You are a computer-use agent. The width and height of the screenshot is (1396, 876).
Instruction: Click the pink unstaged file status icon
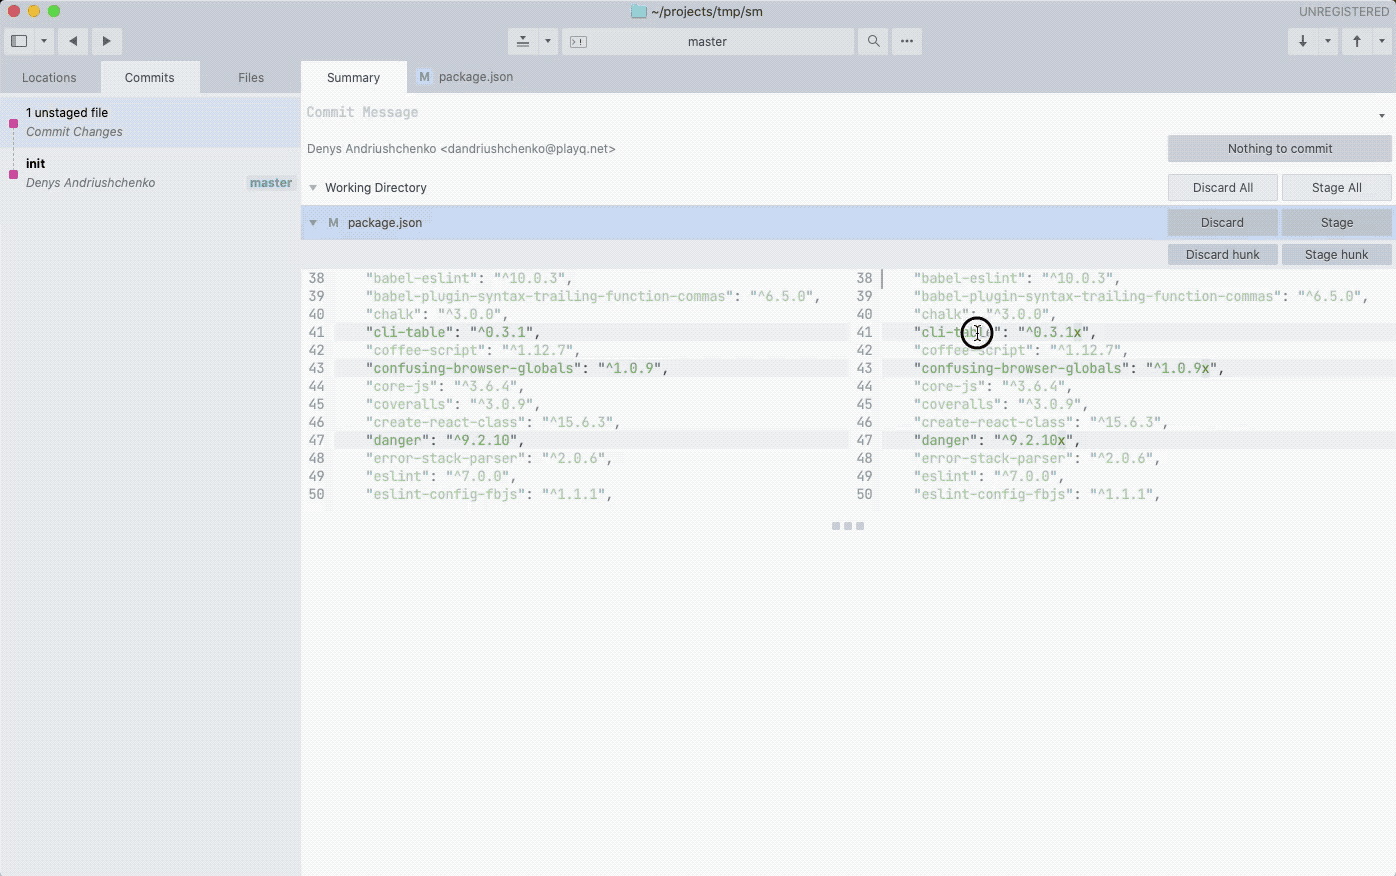pos(14,121)
